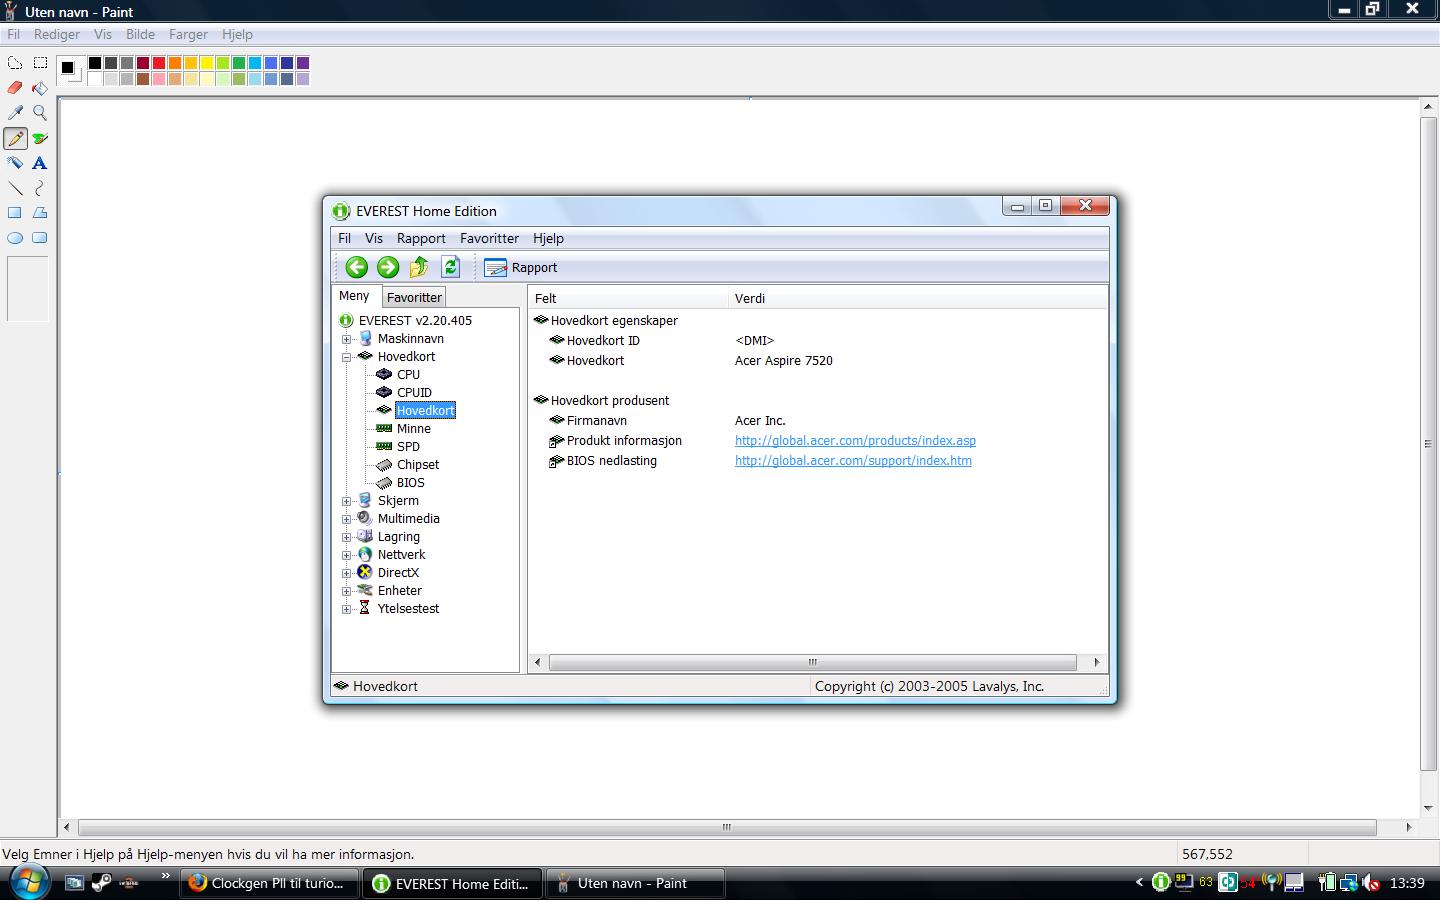Select the Rectangle shape tool
Screen dimensions: 1440x900
click(15, 213)
